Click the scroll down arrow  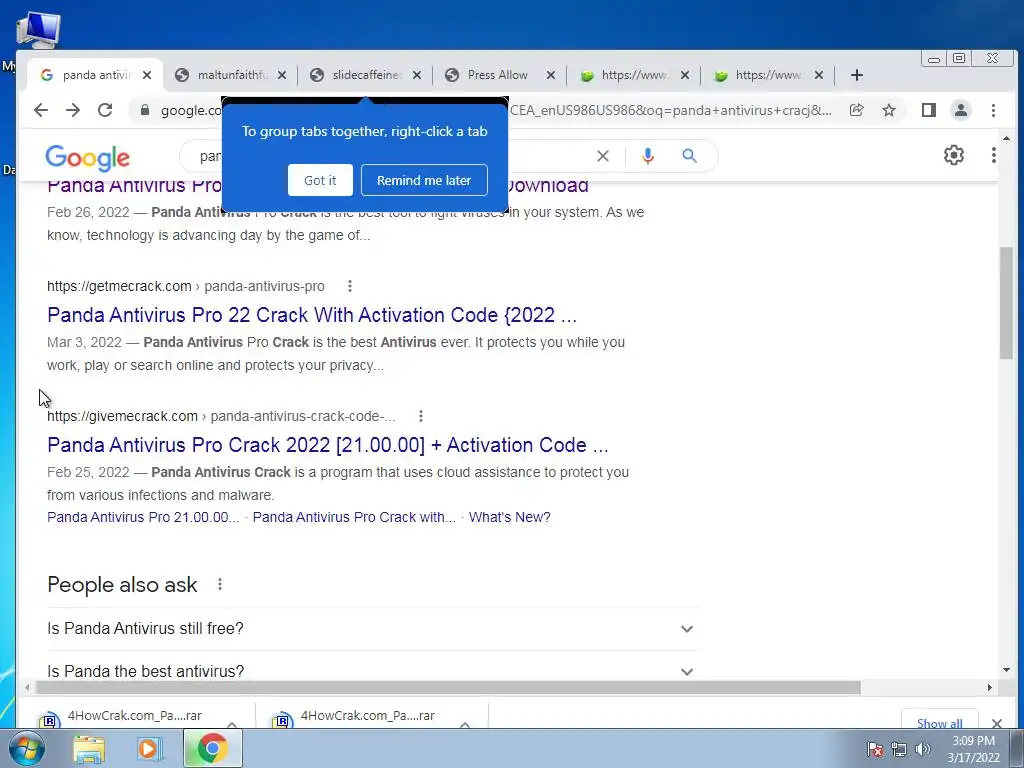[x=1006, y=669]
